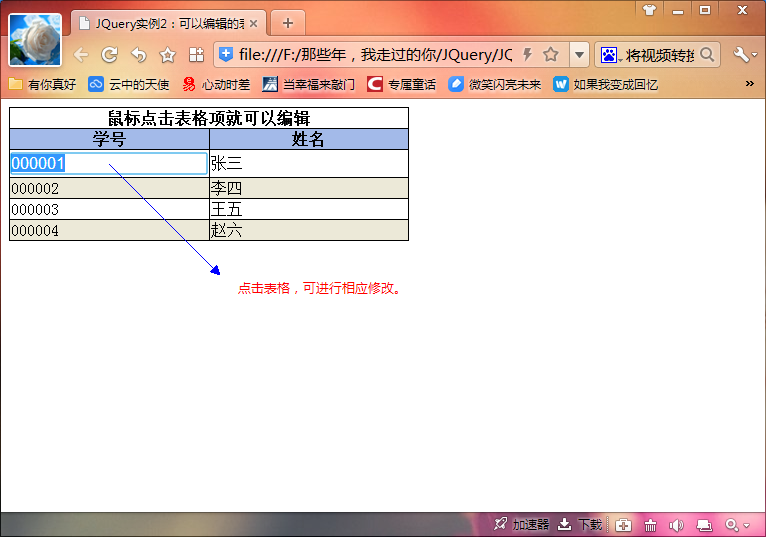The image size is (766, 537).
Task: Click the 加速器 accelerator status bar item
Action: (521, 524)
